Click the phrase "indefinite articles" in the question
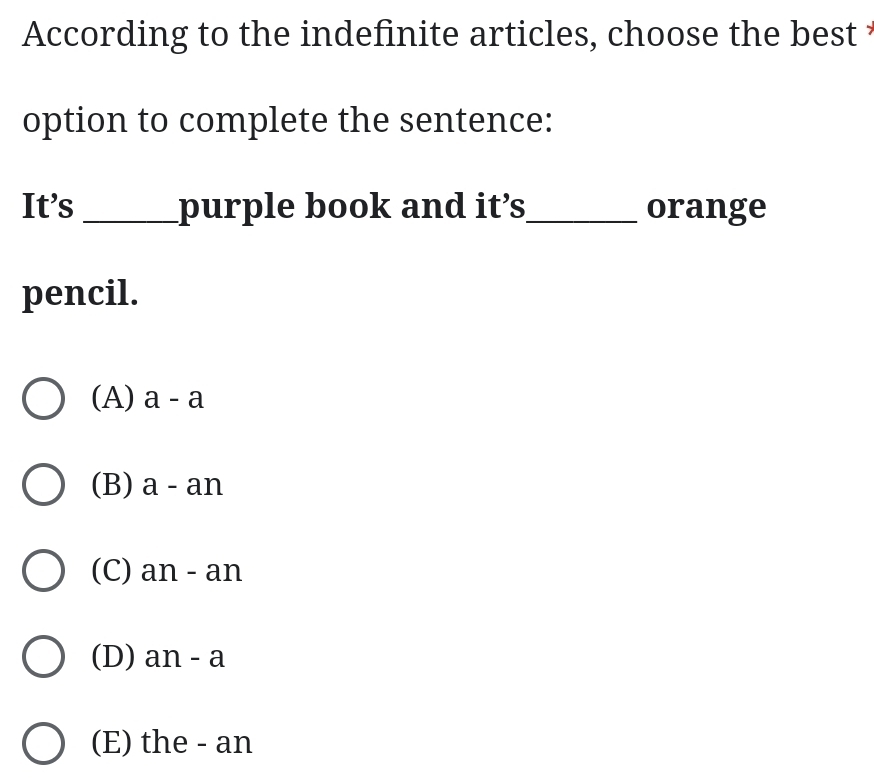The image size is (874, 781). point(448,35)
